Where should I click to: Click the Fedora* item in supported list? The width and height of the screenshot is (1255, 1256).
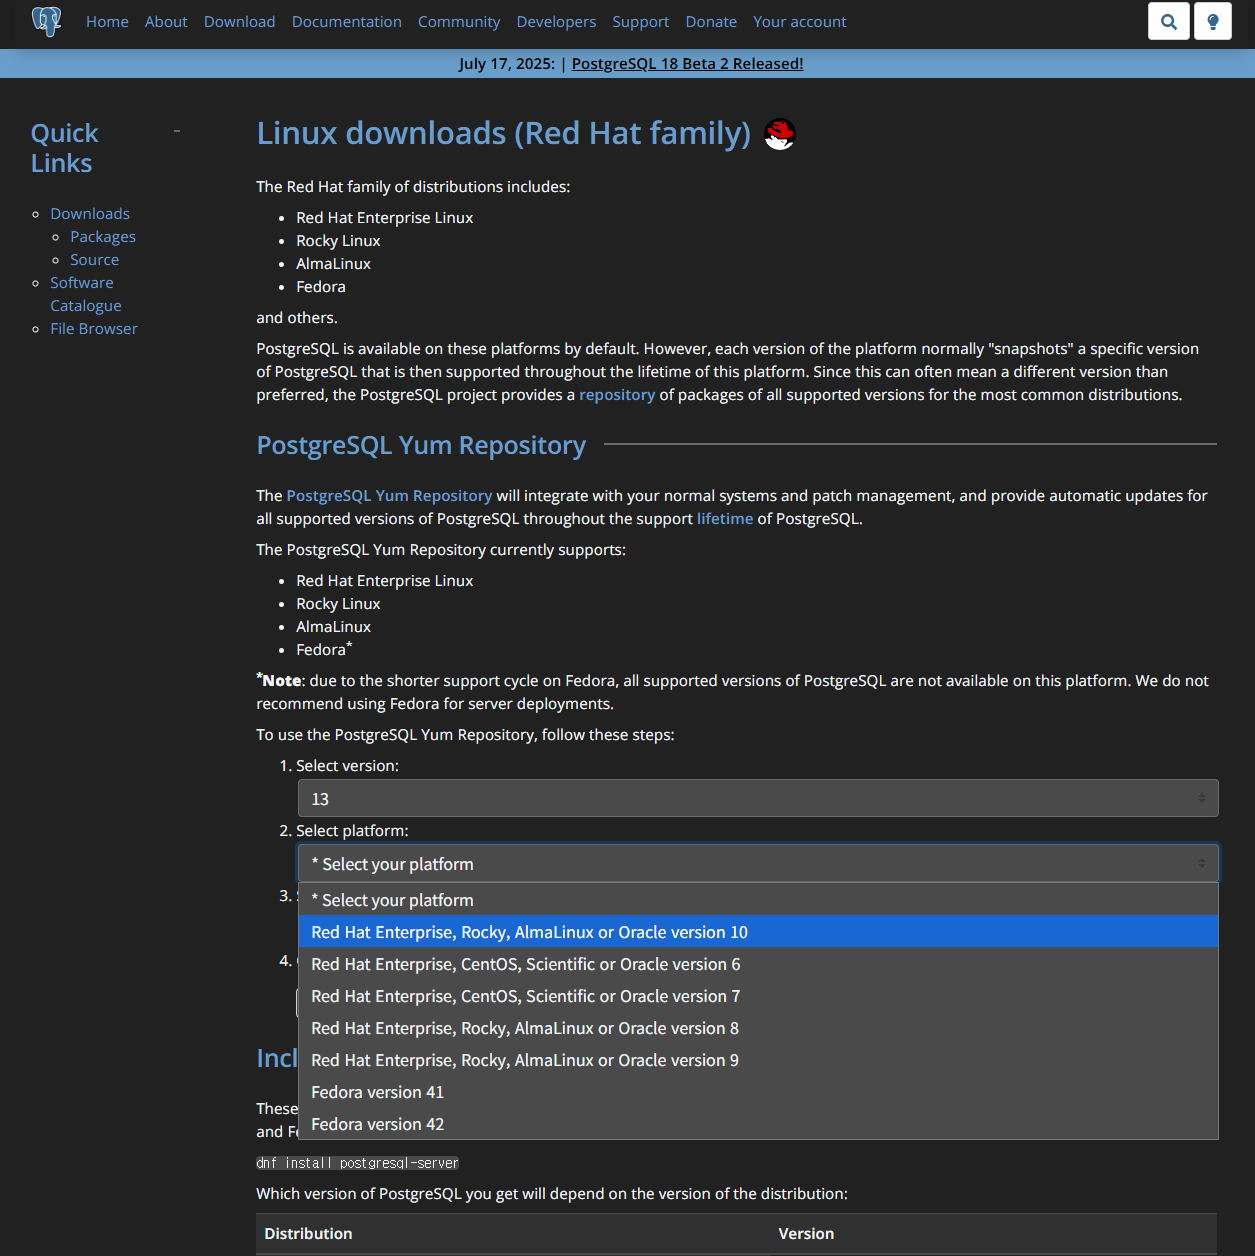(x=324, y=649)
